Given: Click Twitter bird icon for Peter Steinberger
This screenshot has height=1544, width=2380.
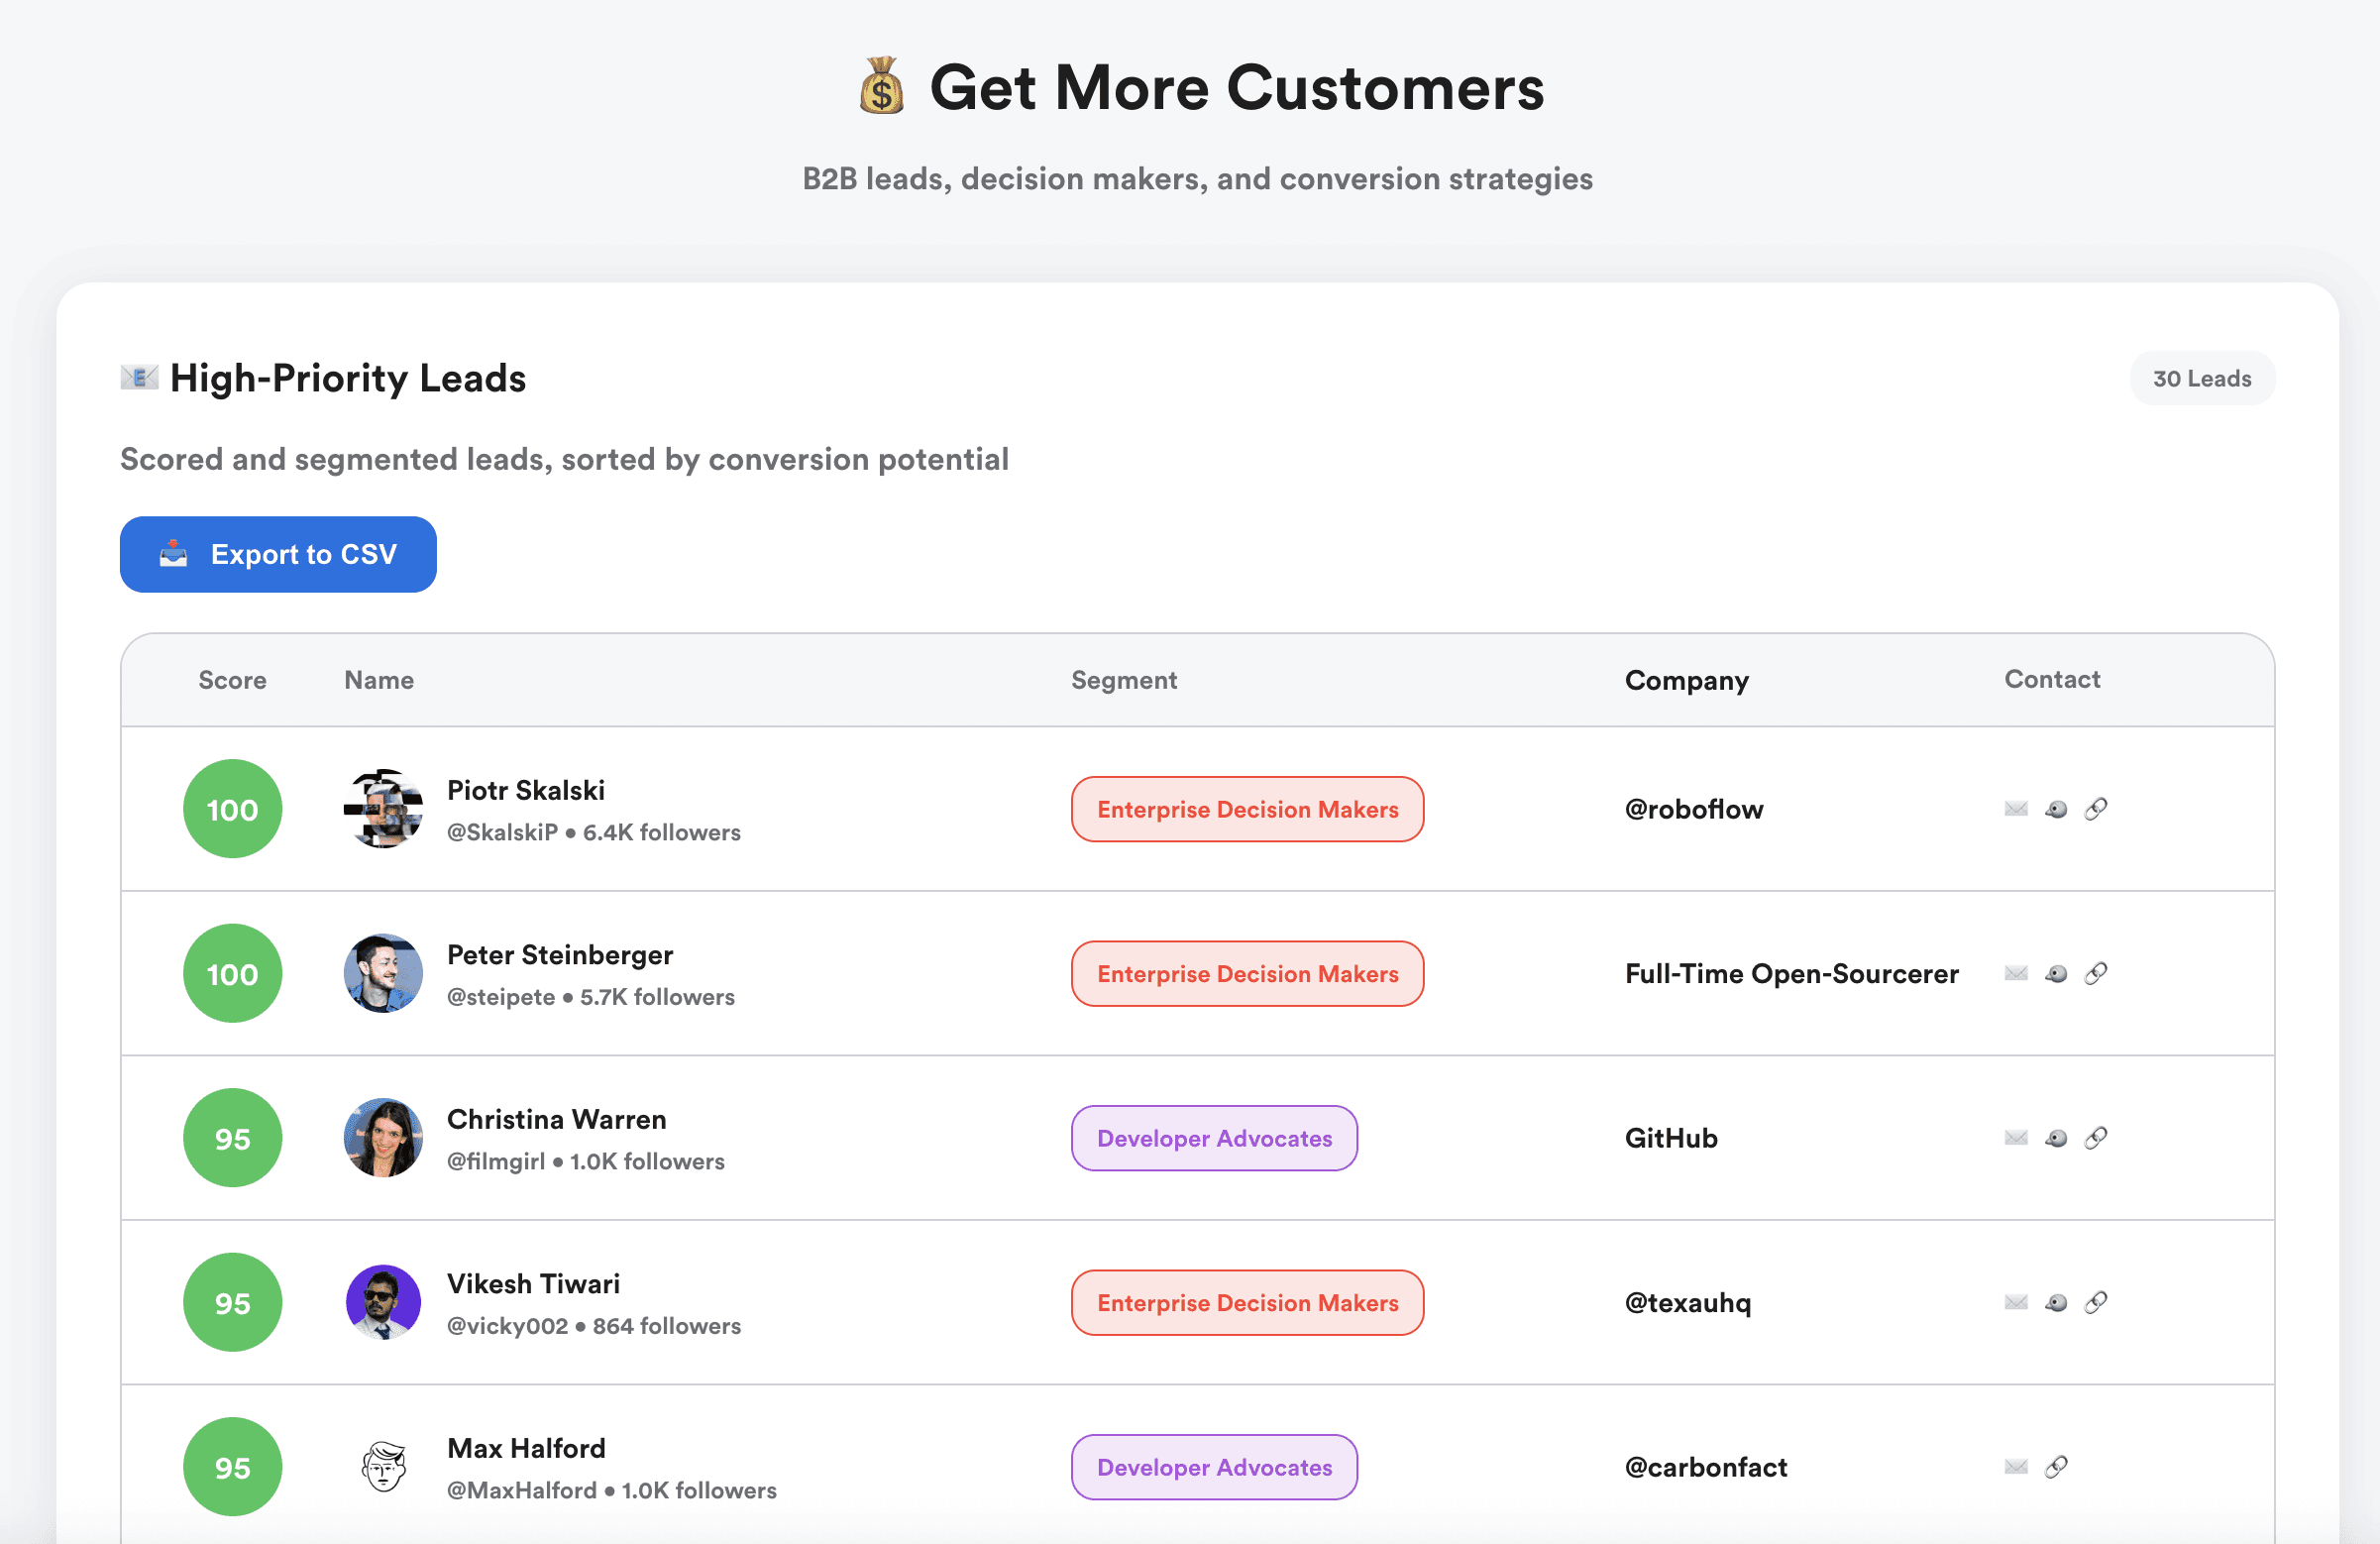Looking at the screenshot, I should point(2056,973).
